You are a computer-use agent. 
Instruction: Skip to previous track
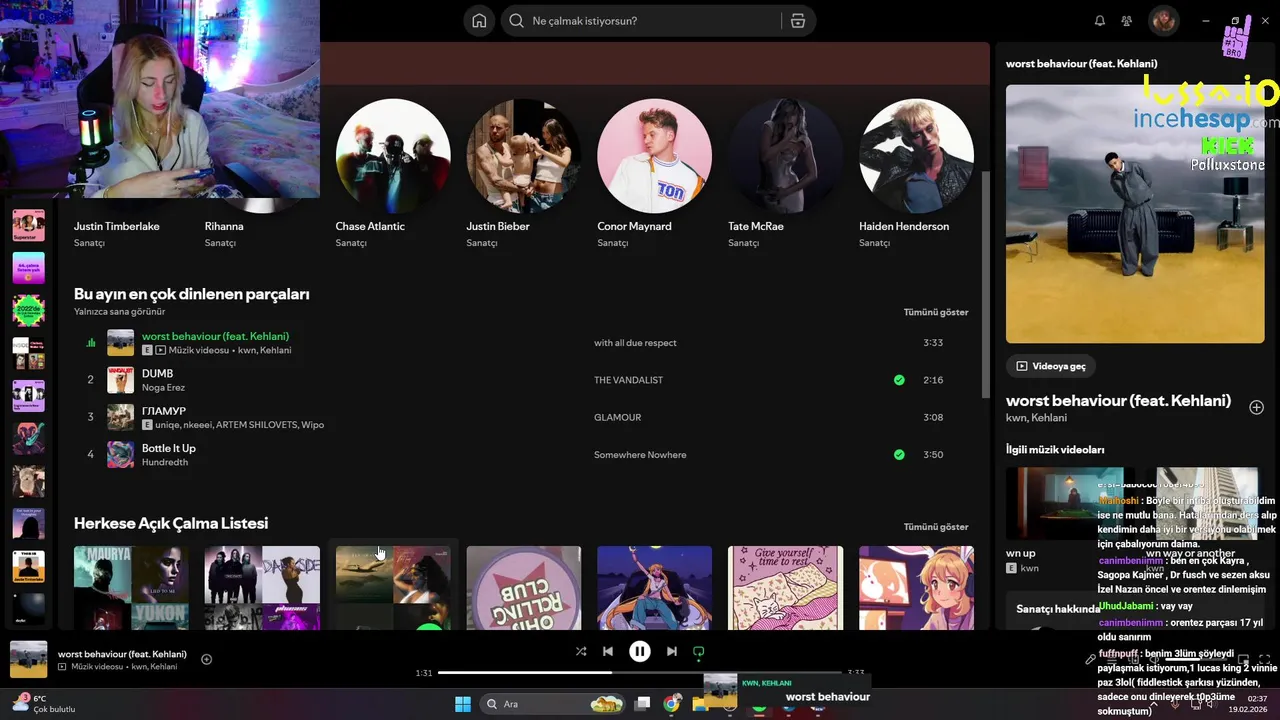pyautogui.click(x=608, y=651)
